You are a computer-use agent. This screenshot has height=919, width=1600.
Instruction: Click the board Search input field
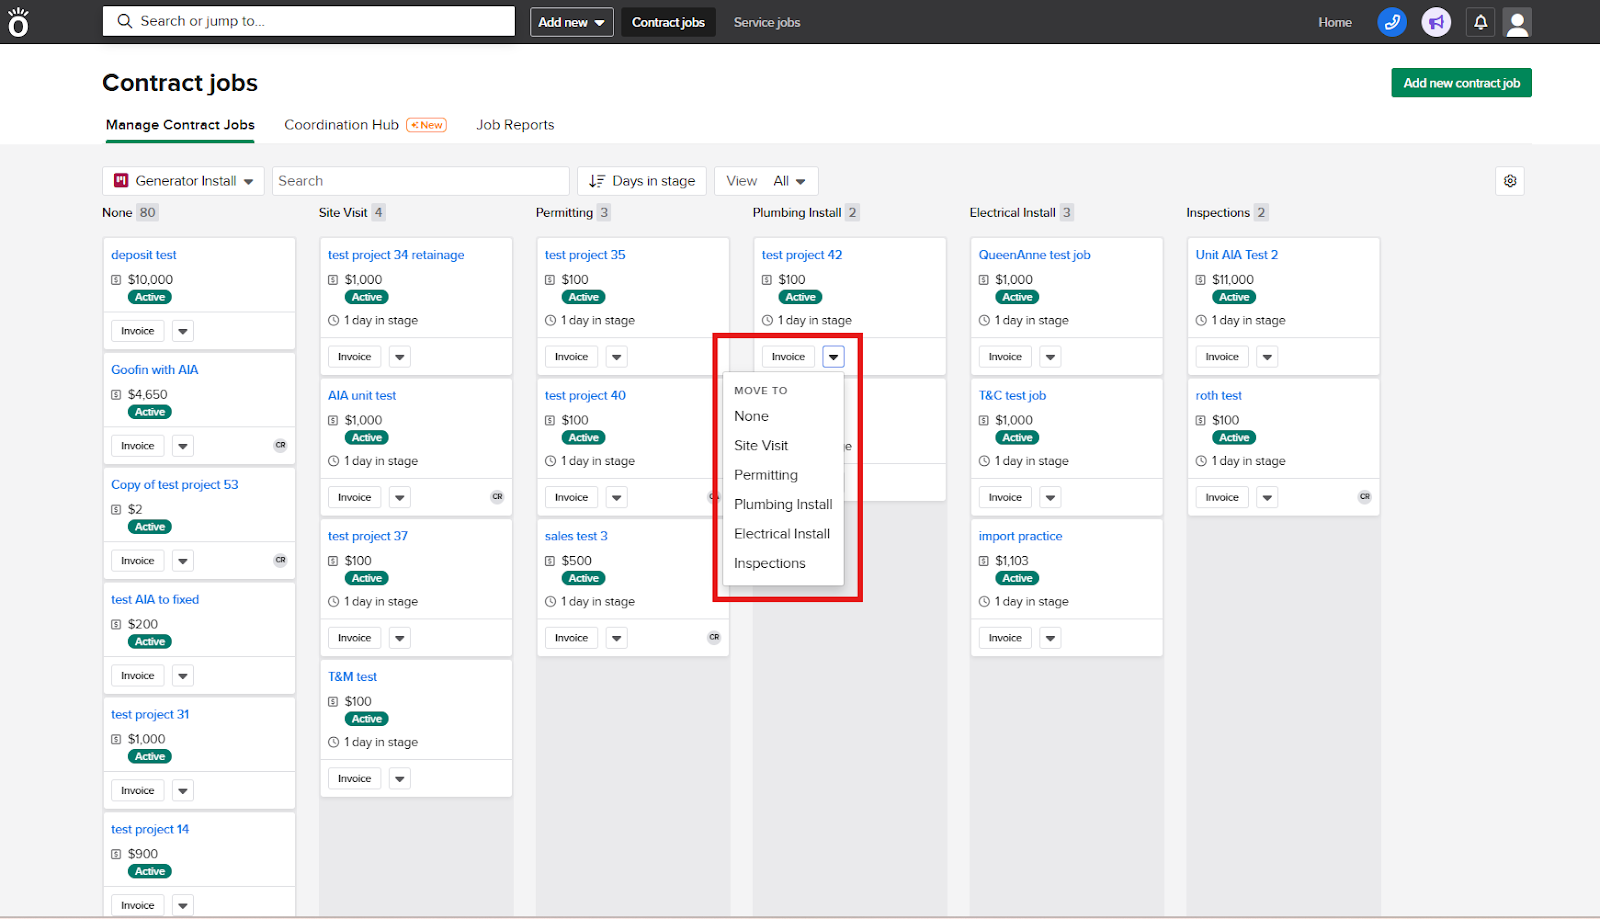tap(420, 181)
